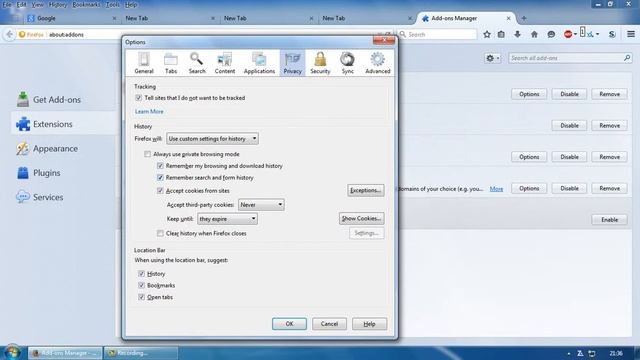Viewport: 640px width, 360px height.
Task: Toggle Accept cookies from sites
Action: 160,191
